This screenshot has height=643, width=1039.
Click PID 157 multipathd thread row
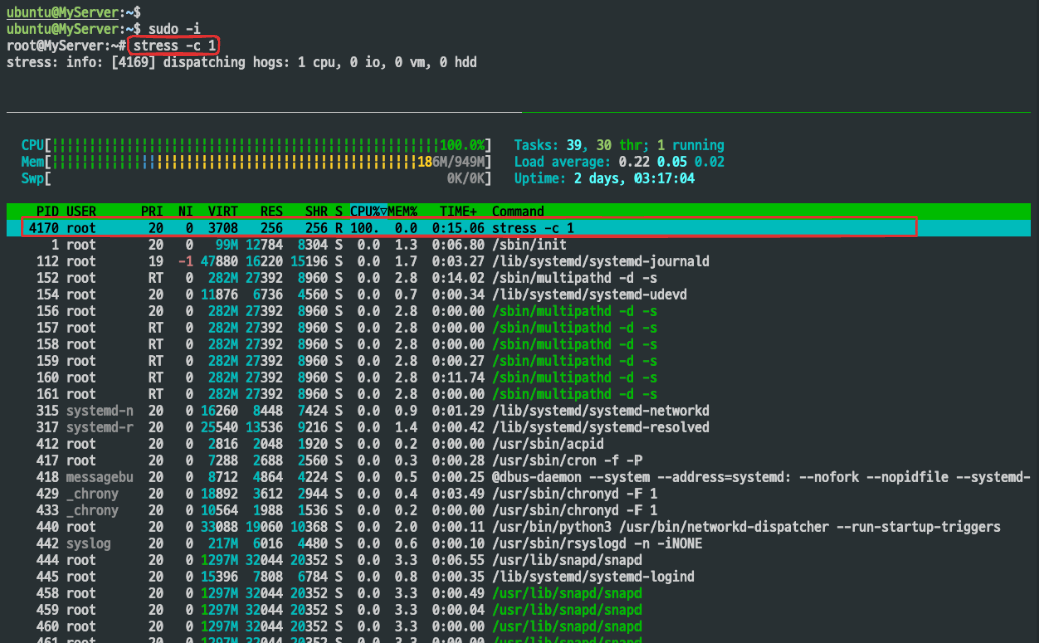point(519,327)
